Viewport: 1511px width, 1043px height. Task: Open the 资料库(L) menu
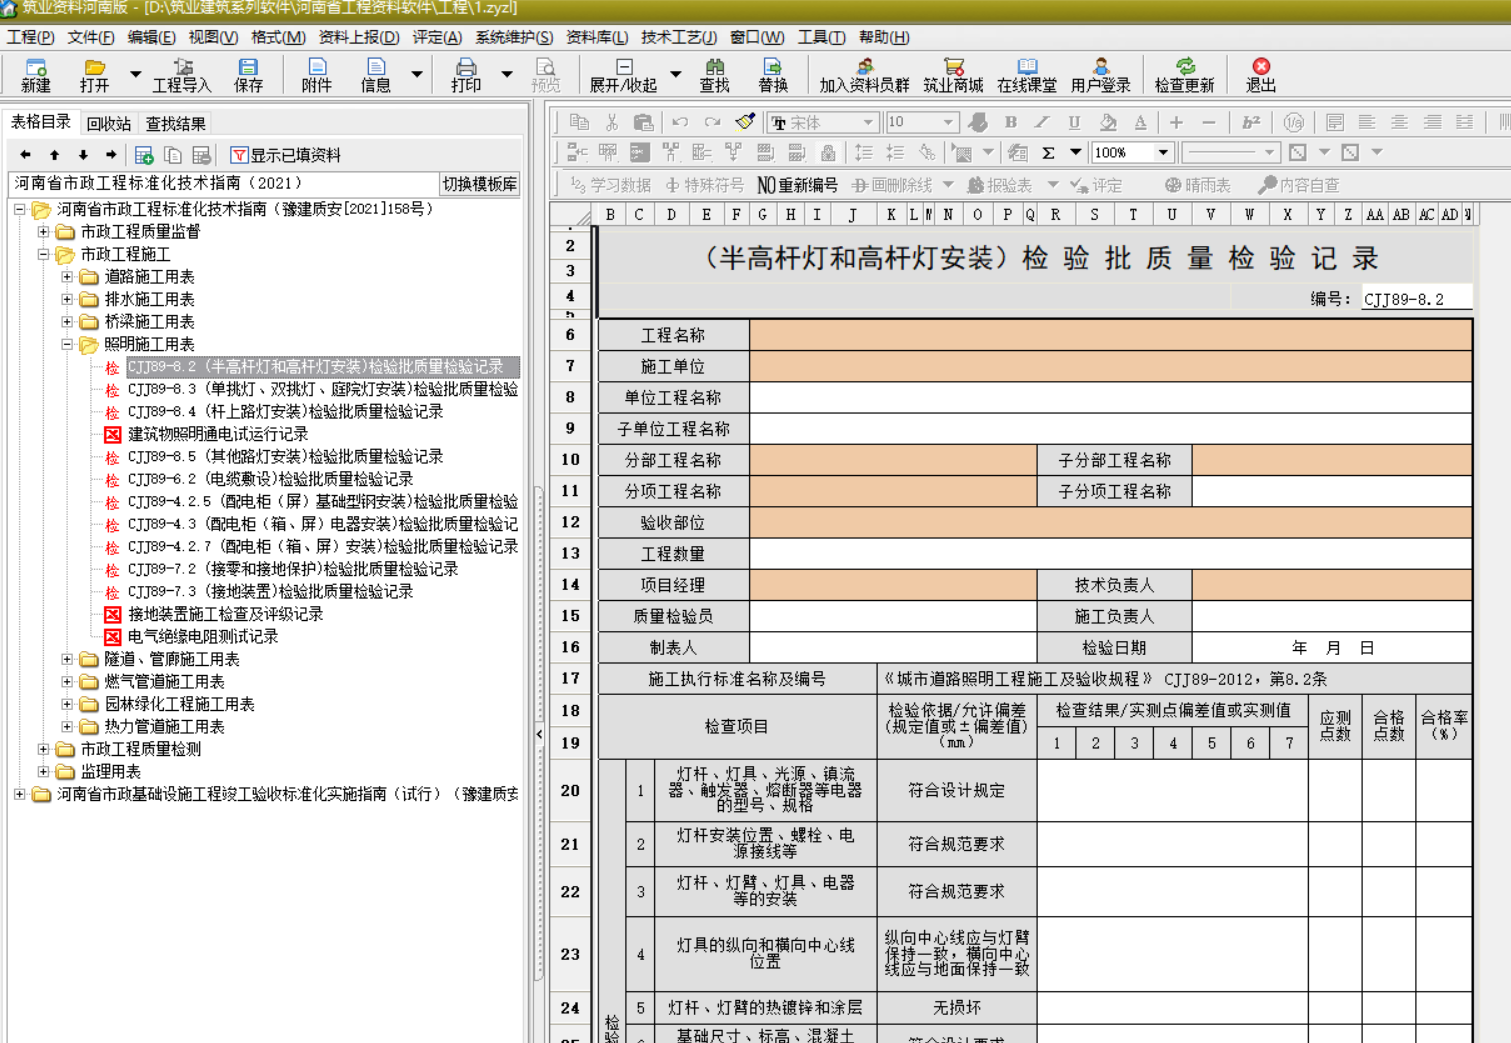point(597,37)
